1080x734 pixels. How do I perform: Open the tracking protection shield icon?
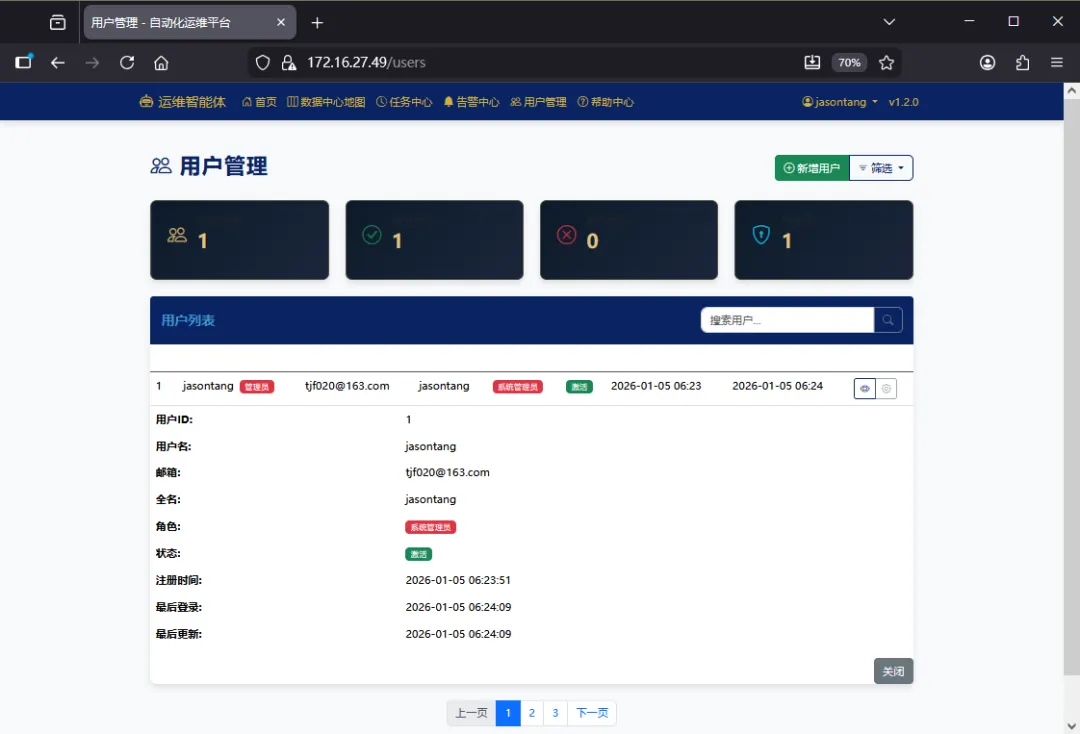coord(262,63)
